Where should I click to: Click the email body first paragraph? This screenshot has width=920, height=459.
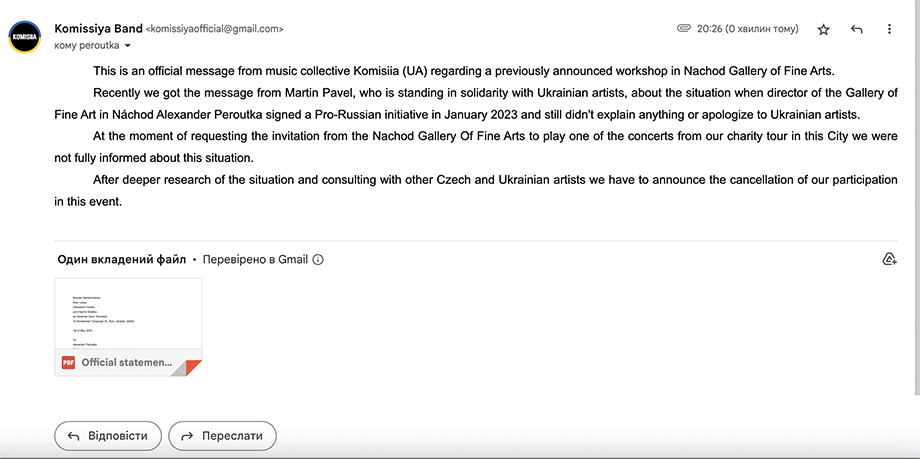464,72
